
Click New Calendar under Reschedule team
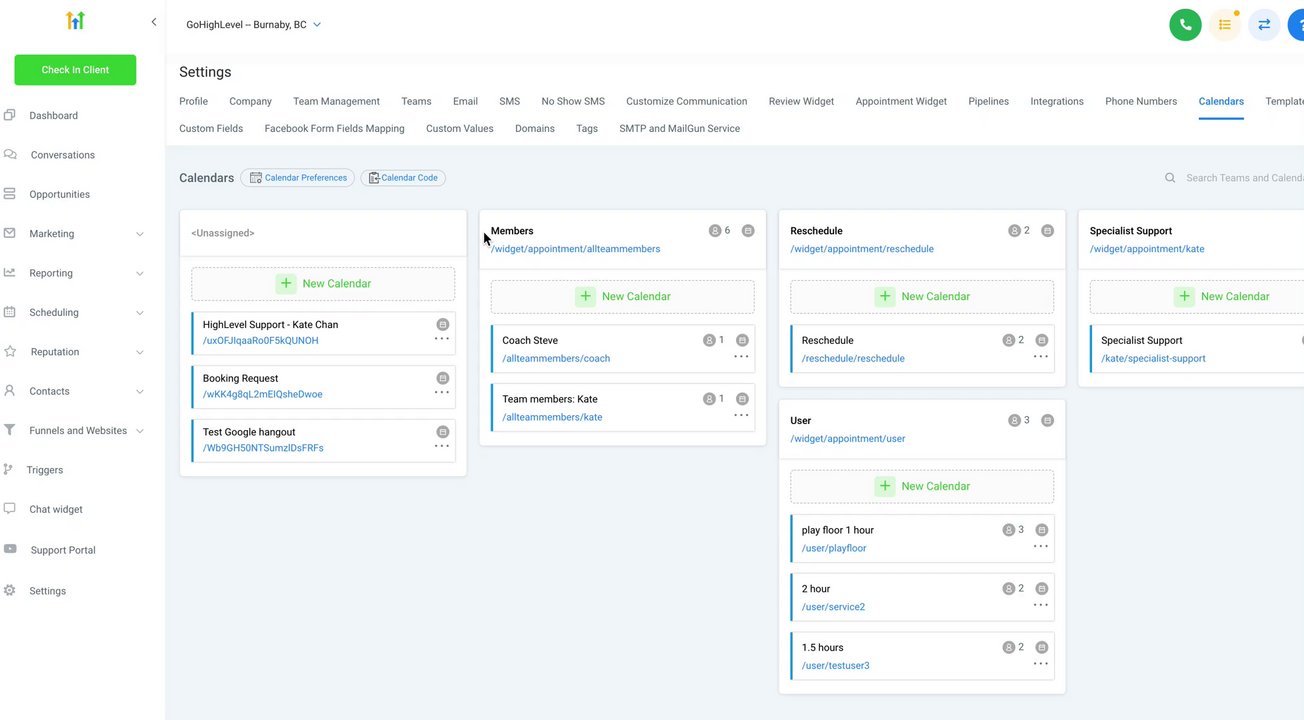[922, 297]
